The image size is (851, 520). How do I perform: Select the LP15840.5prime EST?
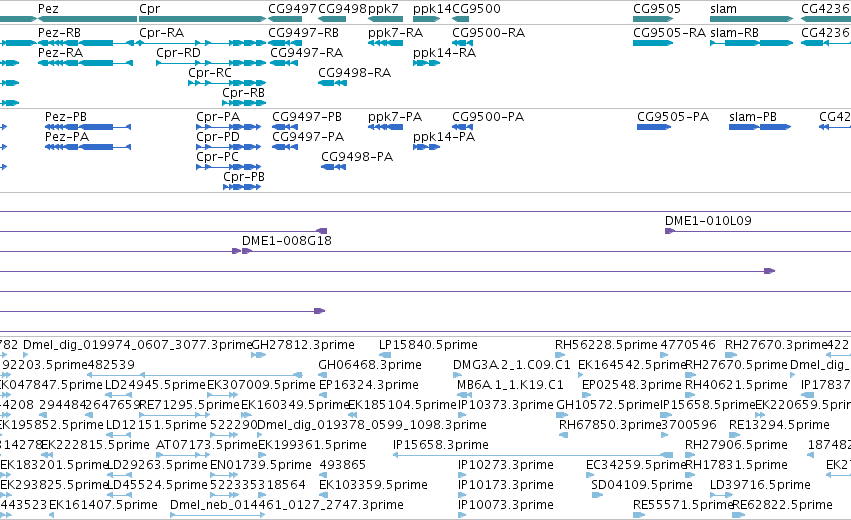click(385, 355)
